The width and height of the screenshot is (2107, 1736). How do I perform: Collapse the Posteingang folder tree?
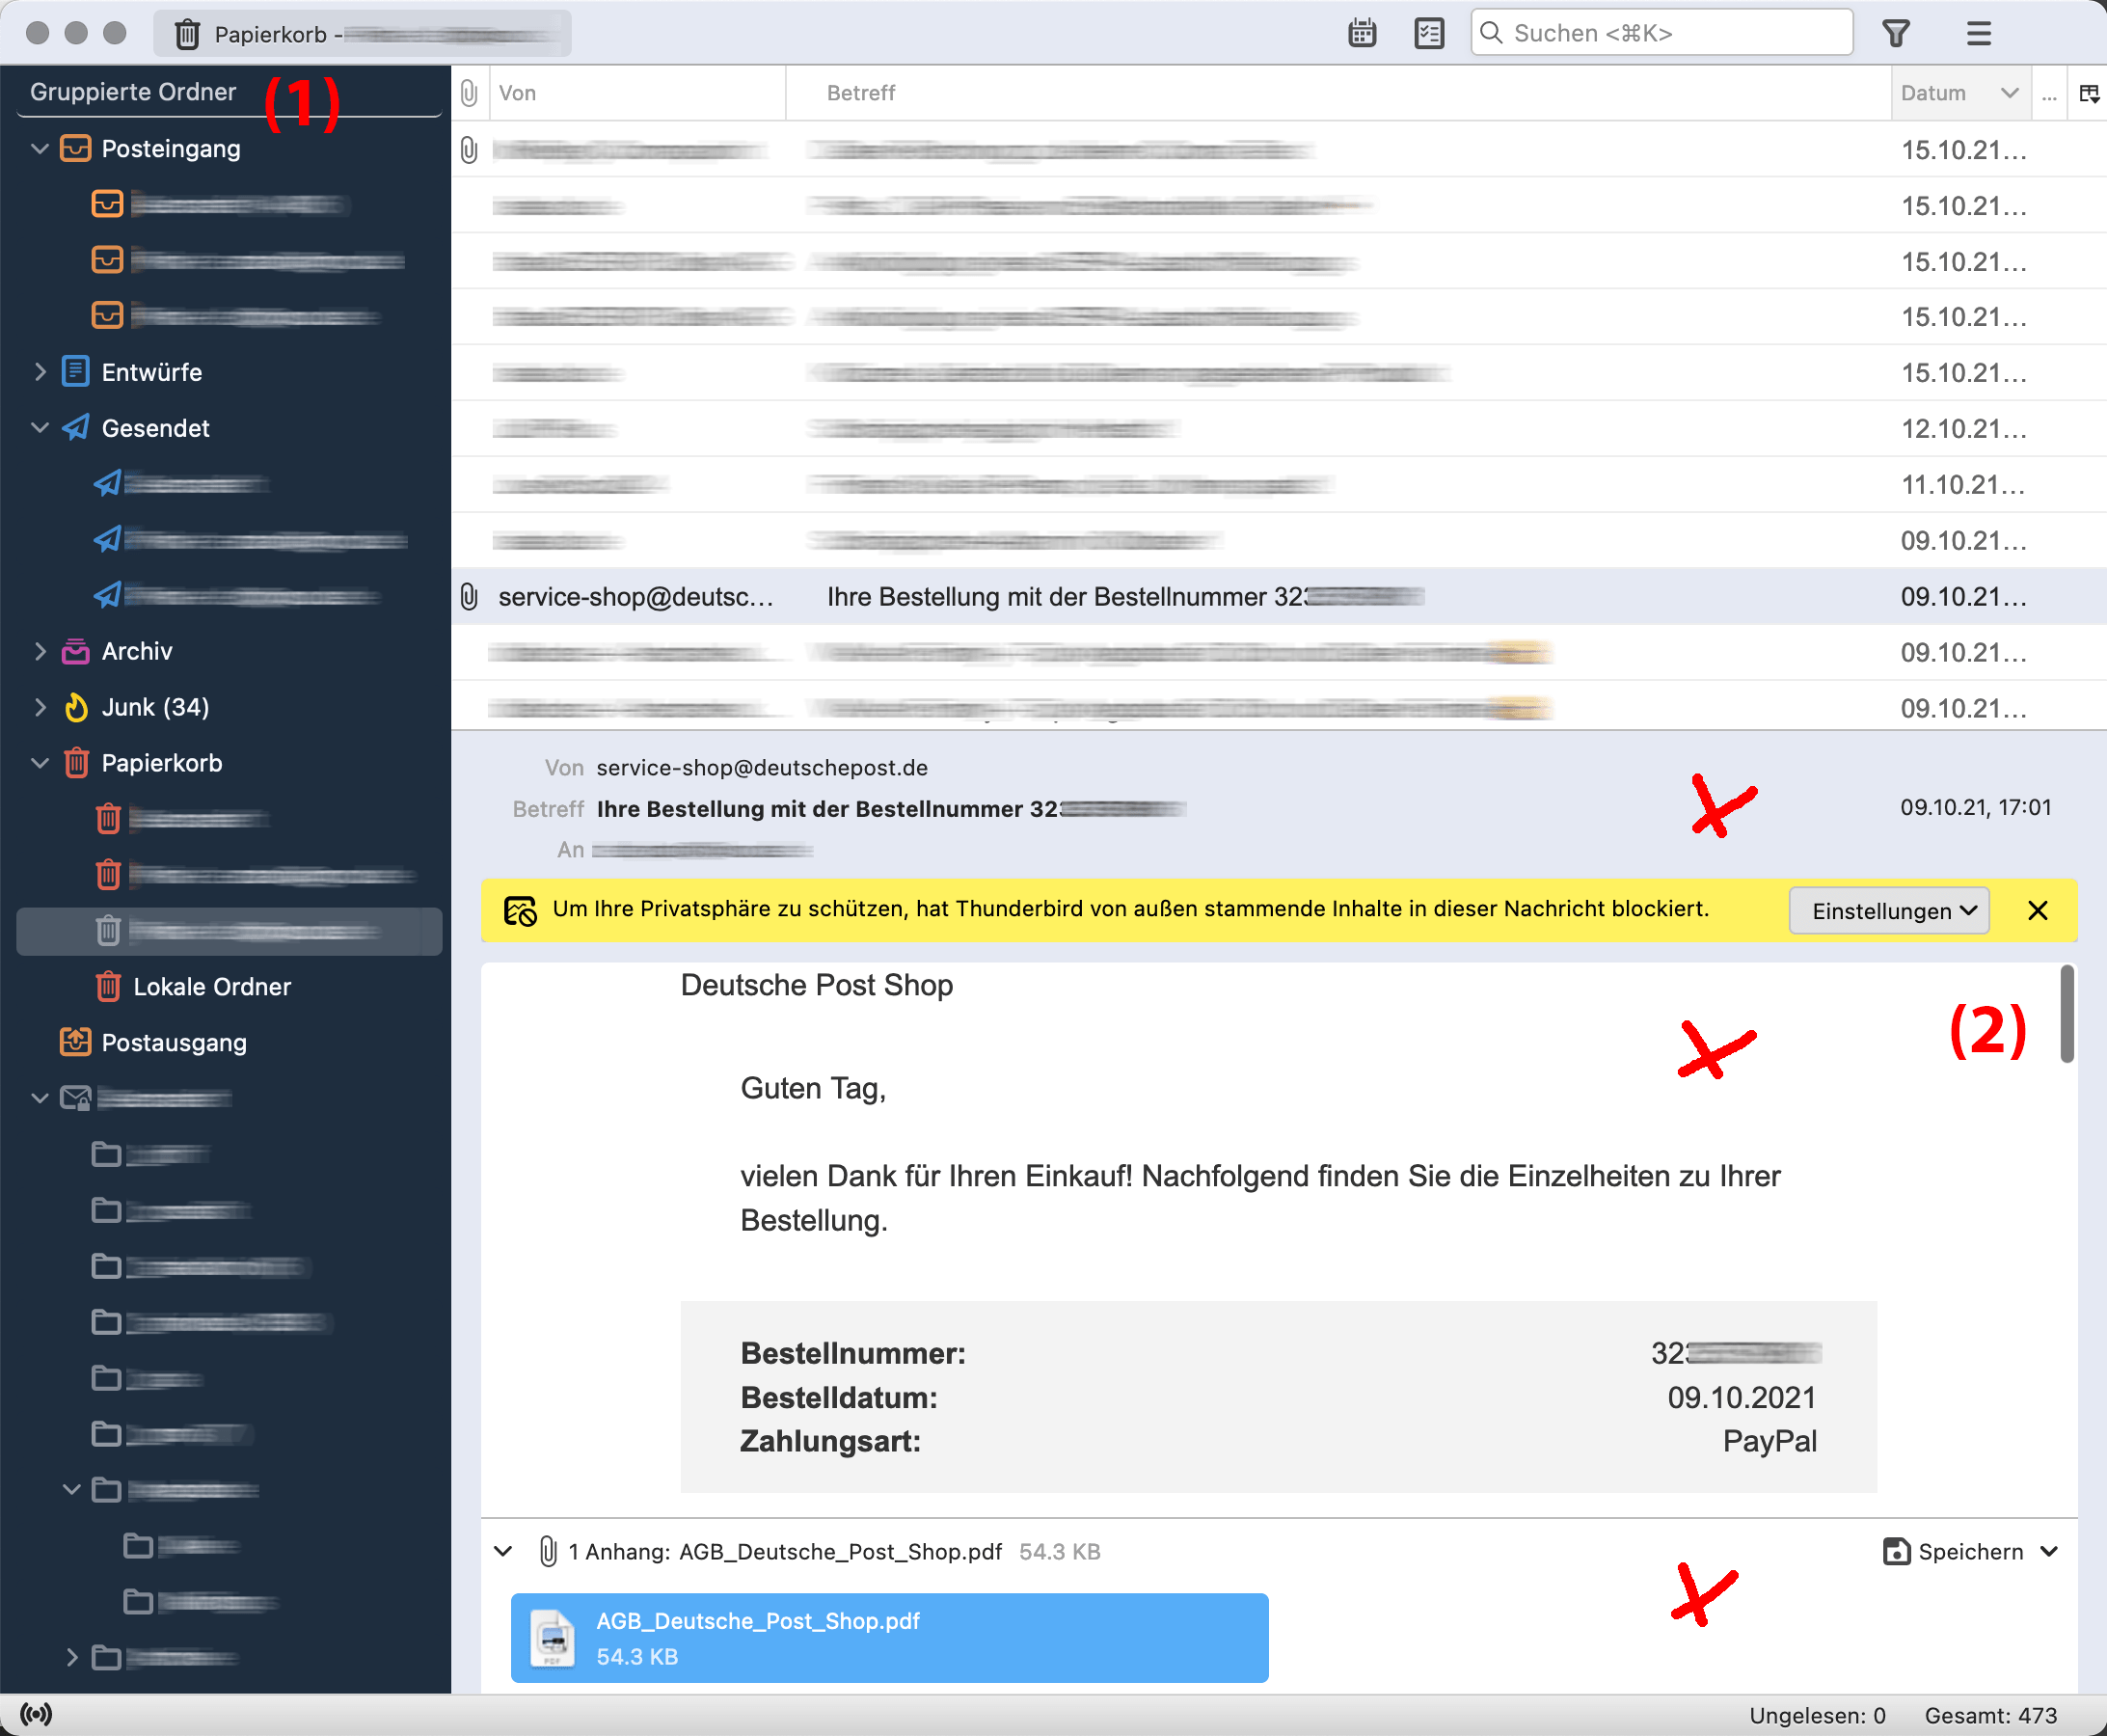pyautogui.click(x=40, y=149)
